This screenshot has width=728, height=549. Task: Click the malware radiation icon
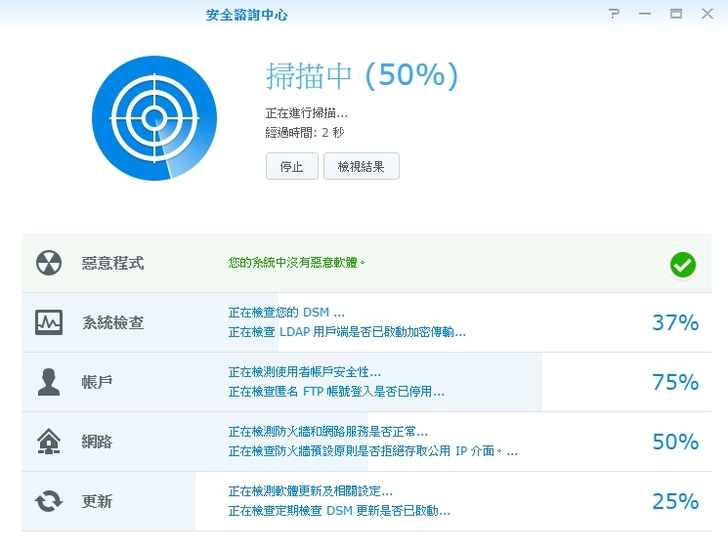[x=48, y=263]
